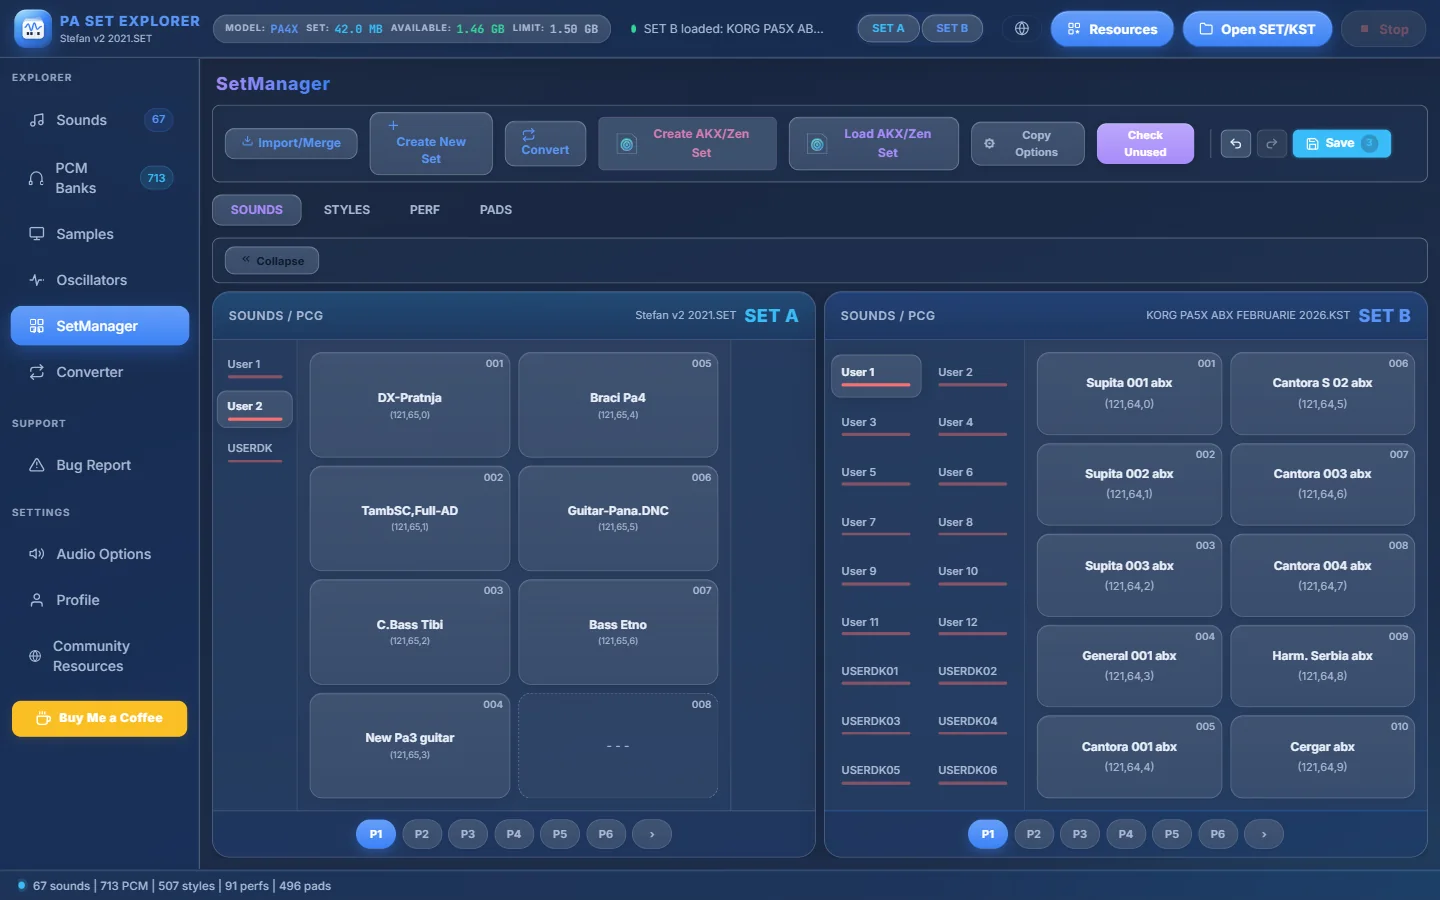This screenshot has height=900, width=1440.
Task: Open the Bug Report page
Action: click(x=100, y=465)
